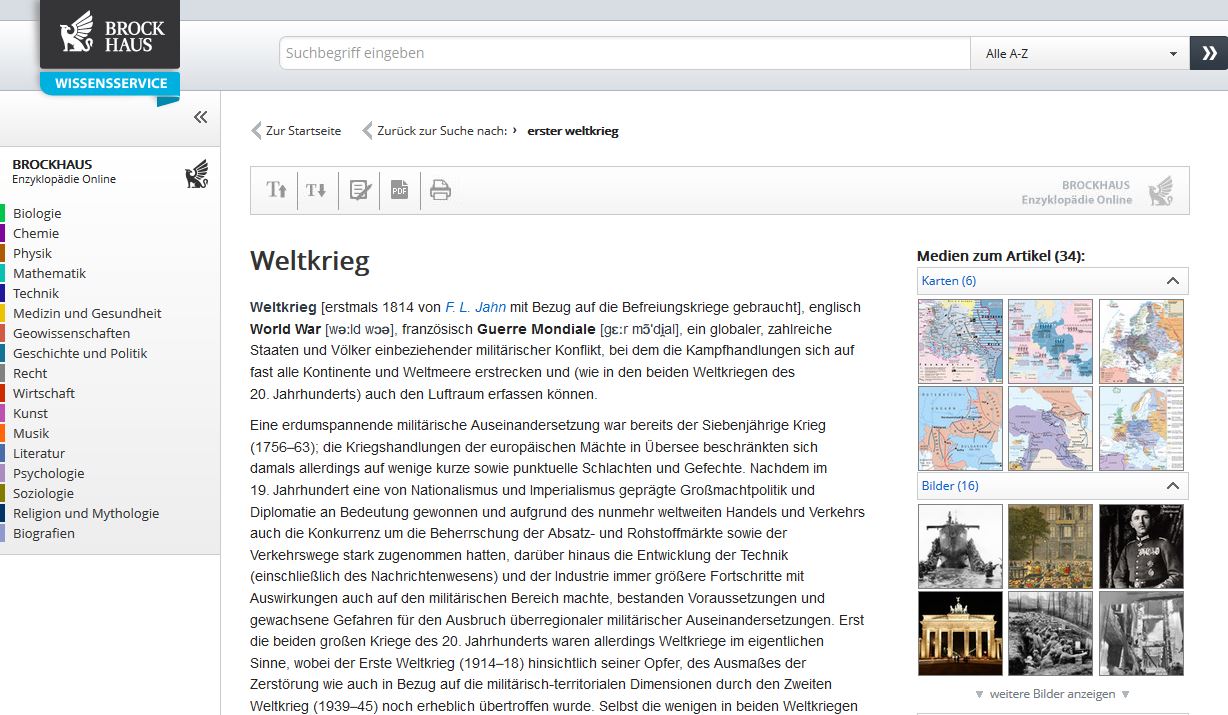Image resolution: width=1228 pixels, height=715 pixels.
Task: Collapse the Karten (6) section
Action: (x=1172, y=281)
